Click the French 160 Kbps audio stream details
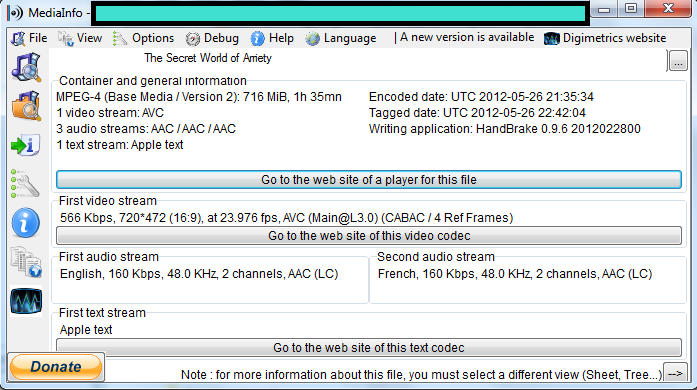Image resolution: width=697 pixels, height=390 pixels. pyautogui.click(x=515, y=274)
